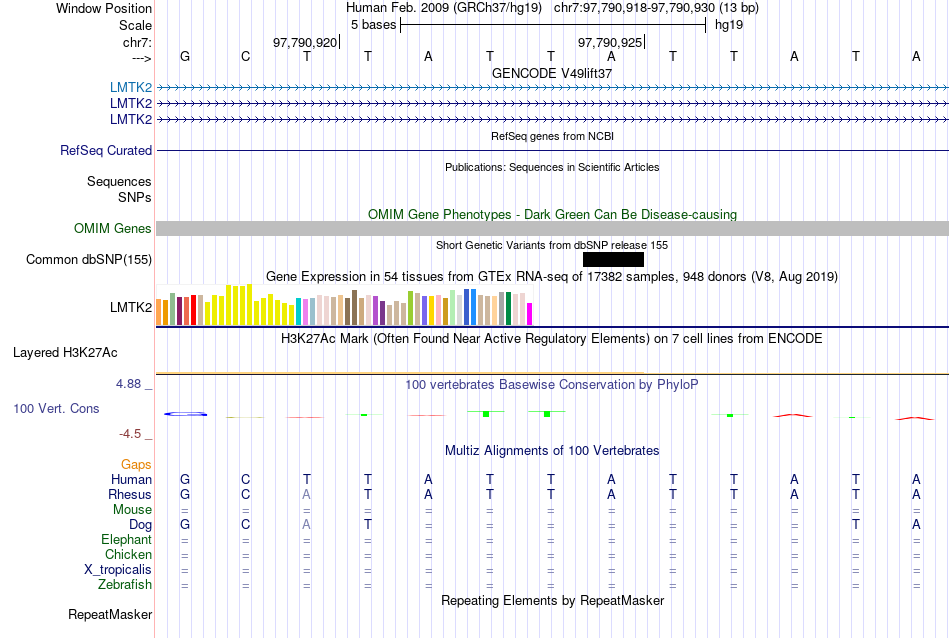Click the RepeatMasker side label
Screen dimensions: 950x638
[x=110, y=615]
